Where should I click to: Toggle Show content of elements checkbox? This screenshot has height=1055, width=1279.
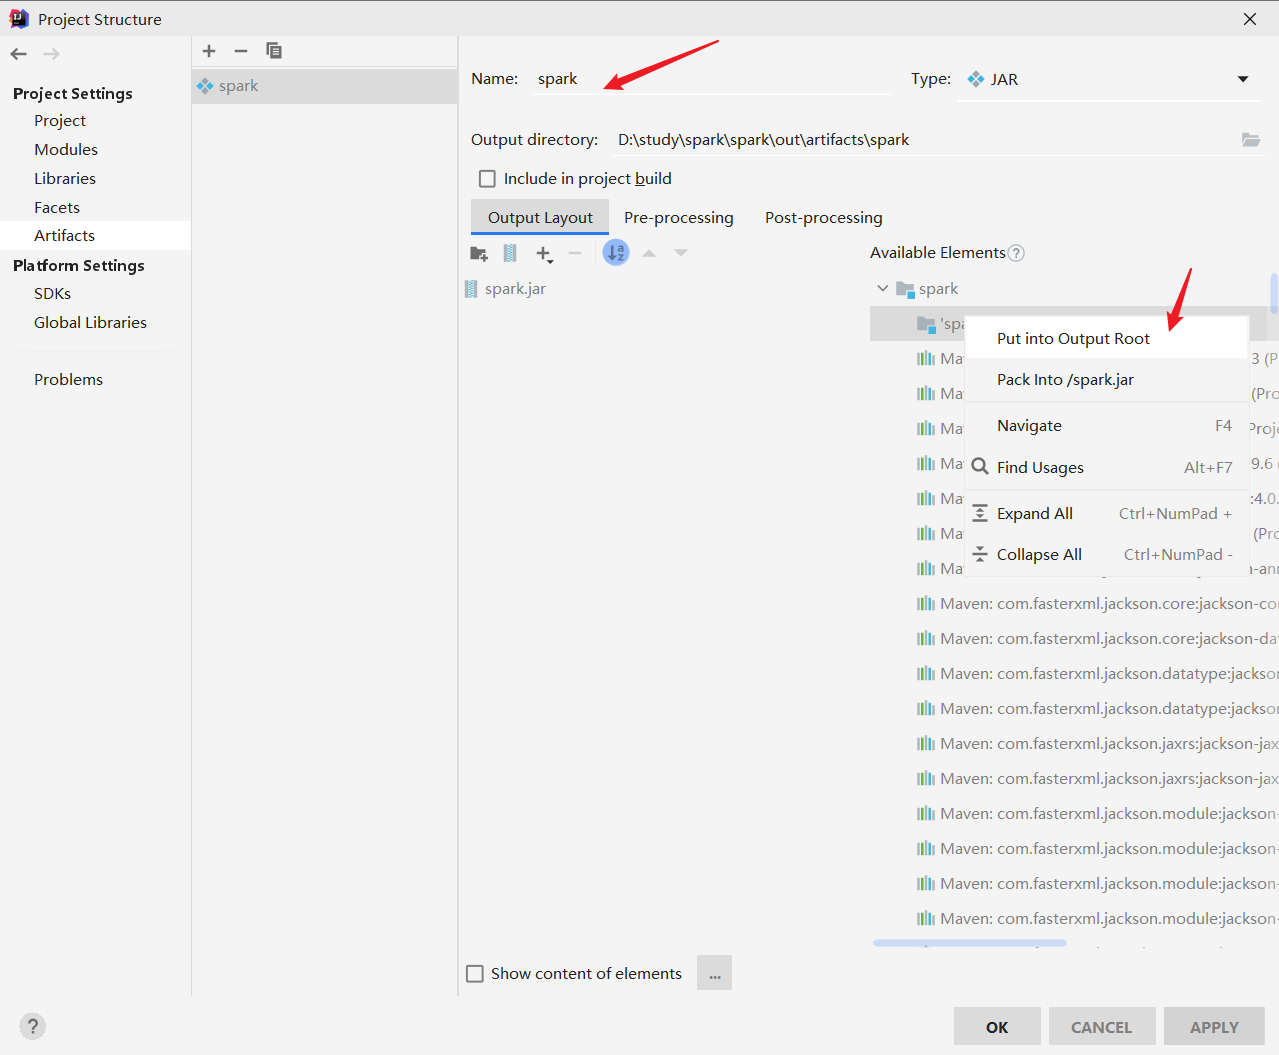coord(475,974)
